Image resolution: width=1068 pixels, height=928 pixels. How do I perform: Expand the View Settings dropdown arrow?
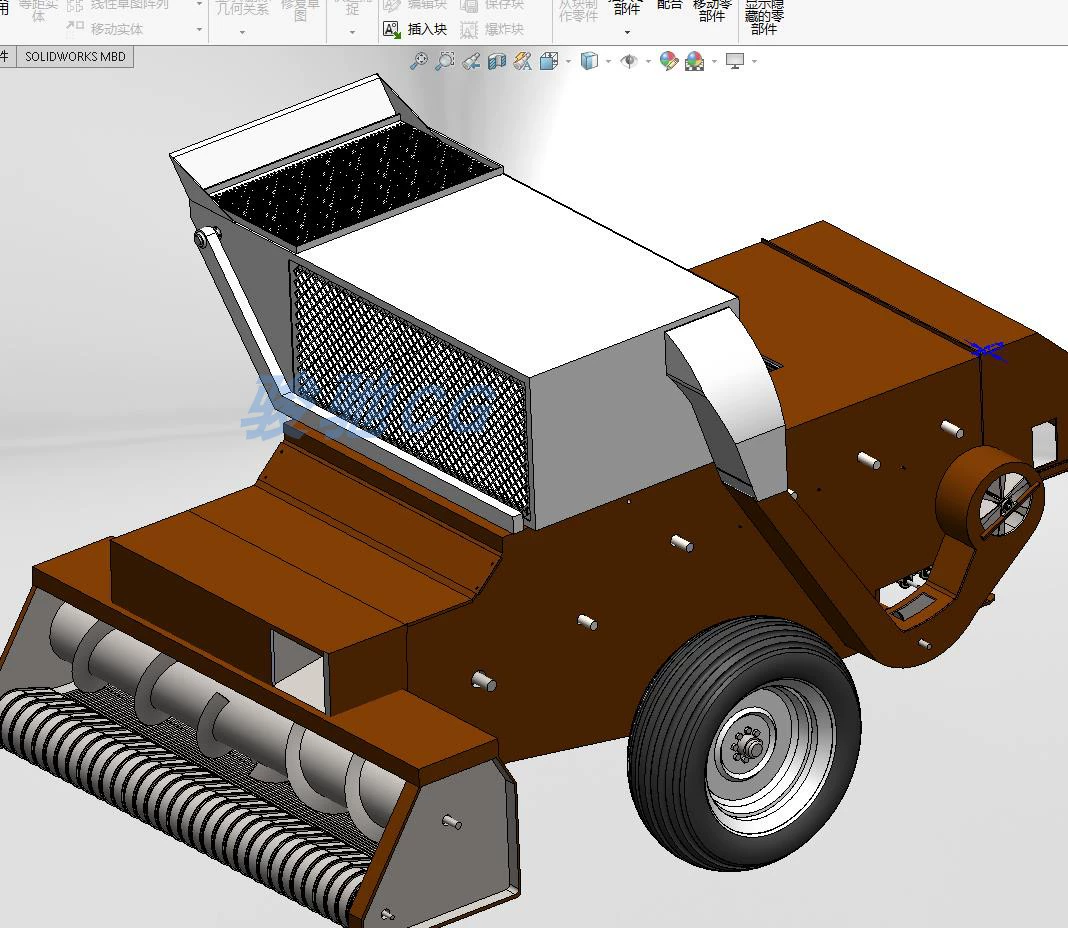pyautogui.click(x=754, y=62)
